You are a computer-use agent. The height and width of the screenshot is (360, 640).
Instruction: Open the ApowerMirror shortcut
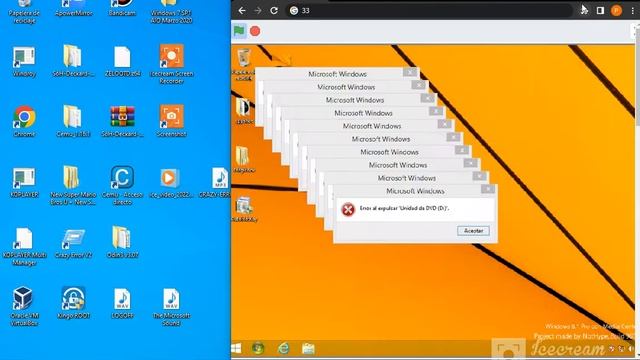(x=73, y=8)
